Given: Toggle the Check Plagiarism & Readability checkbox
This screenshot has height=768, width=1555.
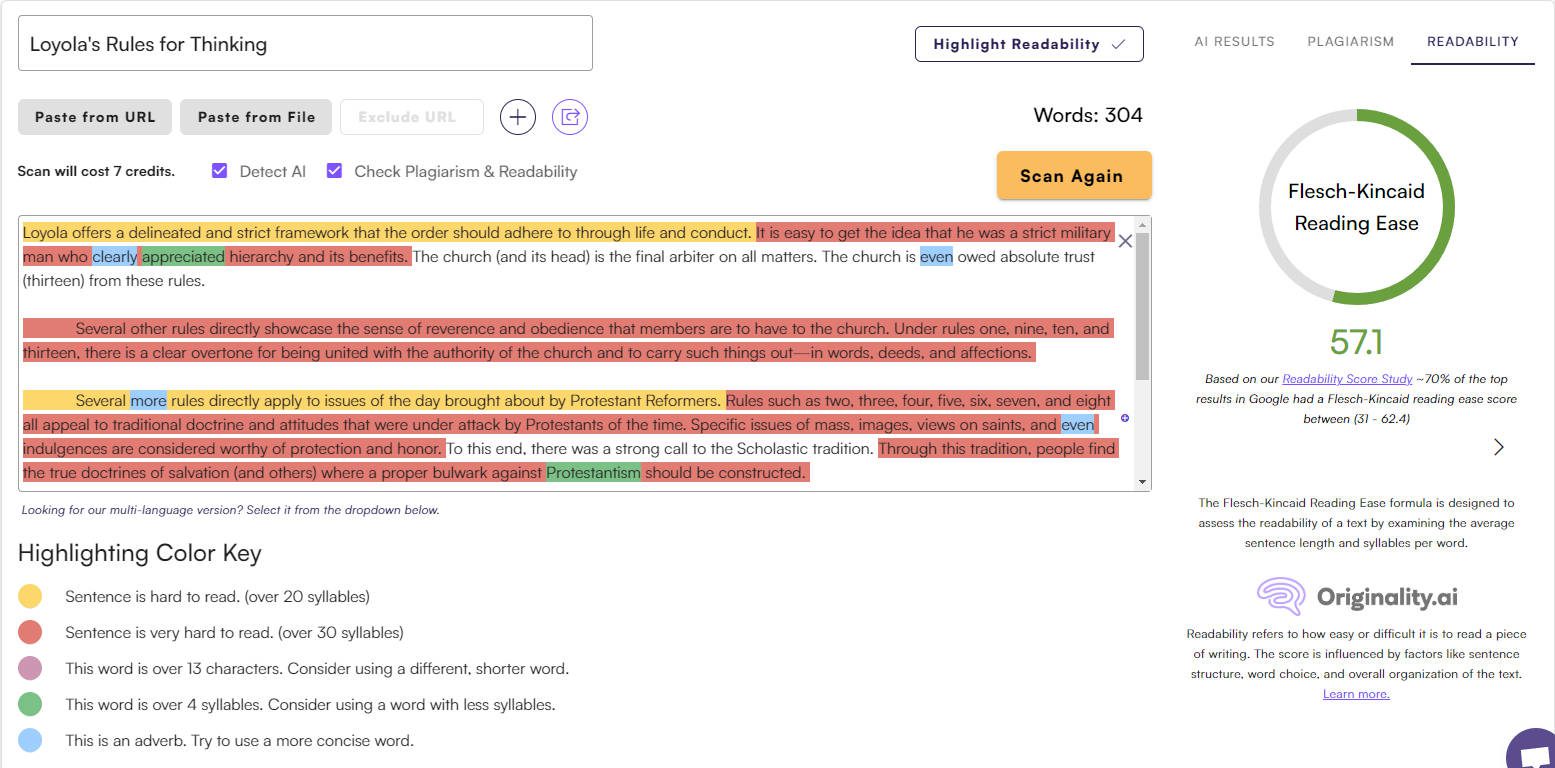Looking at the screenshot, I should tap(333, 170).
